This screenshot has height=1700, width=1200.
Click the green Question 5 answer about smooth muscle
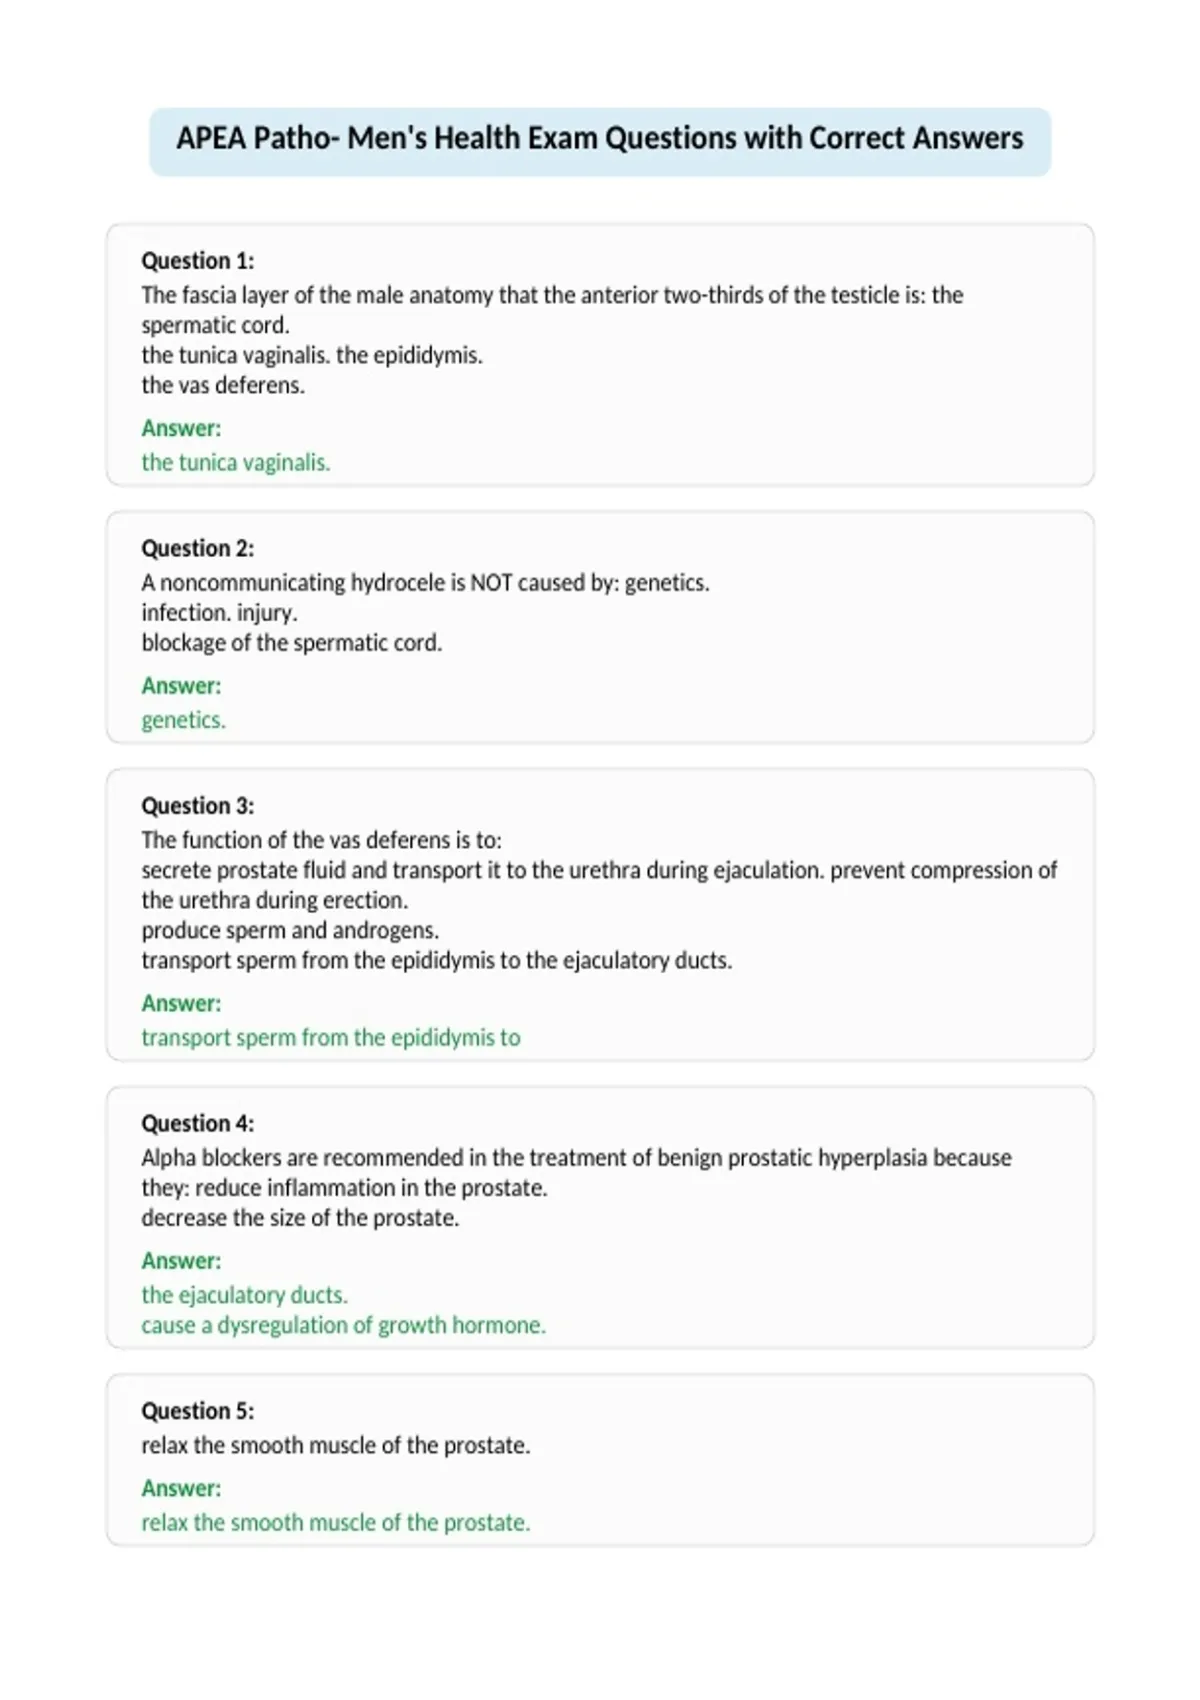pos(335,1523)
